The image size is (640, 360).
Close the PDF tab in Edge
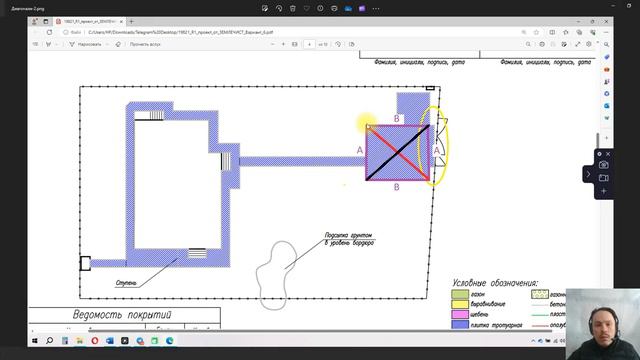pyautogui.click(x=121, y=21)
